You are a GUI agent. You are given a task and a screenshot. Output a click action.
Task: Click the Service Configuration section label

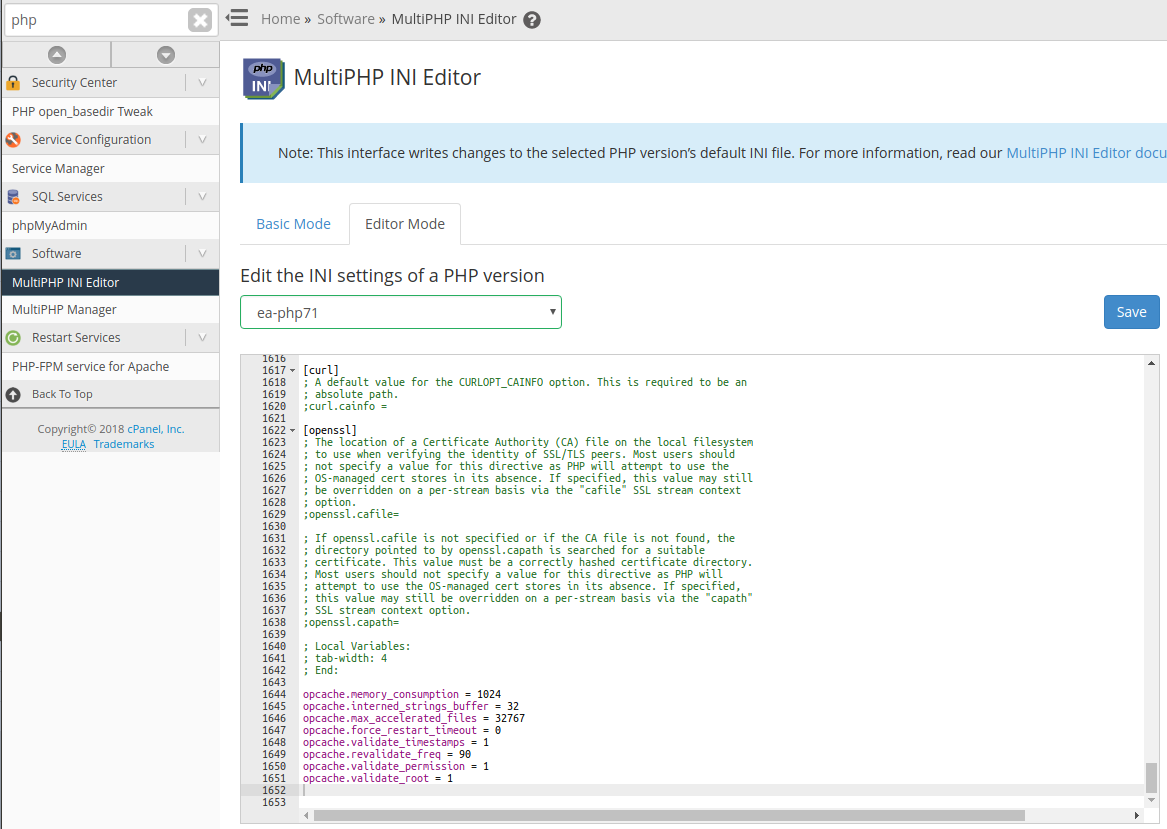click(x=92, y=140)
